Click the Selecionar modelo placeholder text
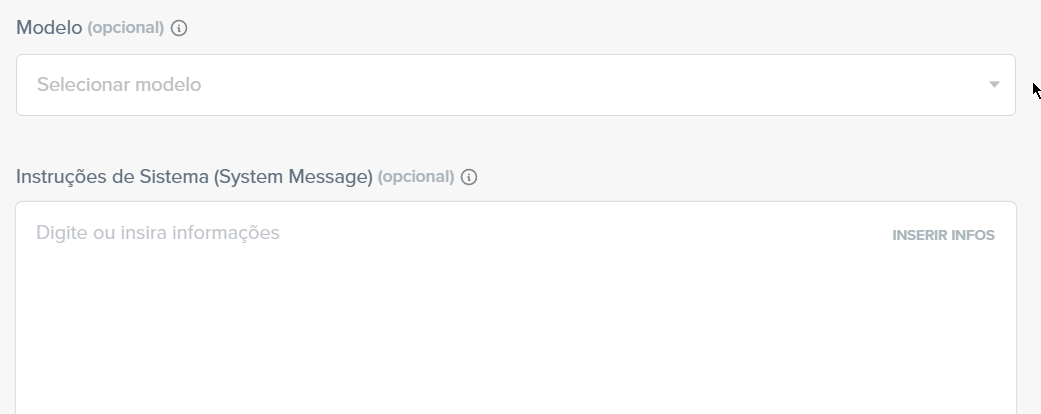 (119, 85)
